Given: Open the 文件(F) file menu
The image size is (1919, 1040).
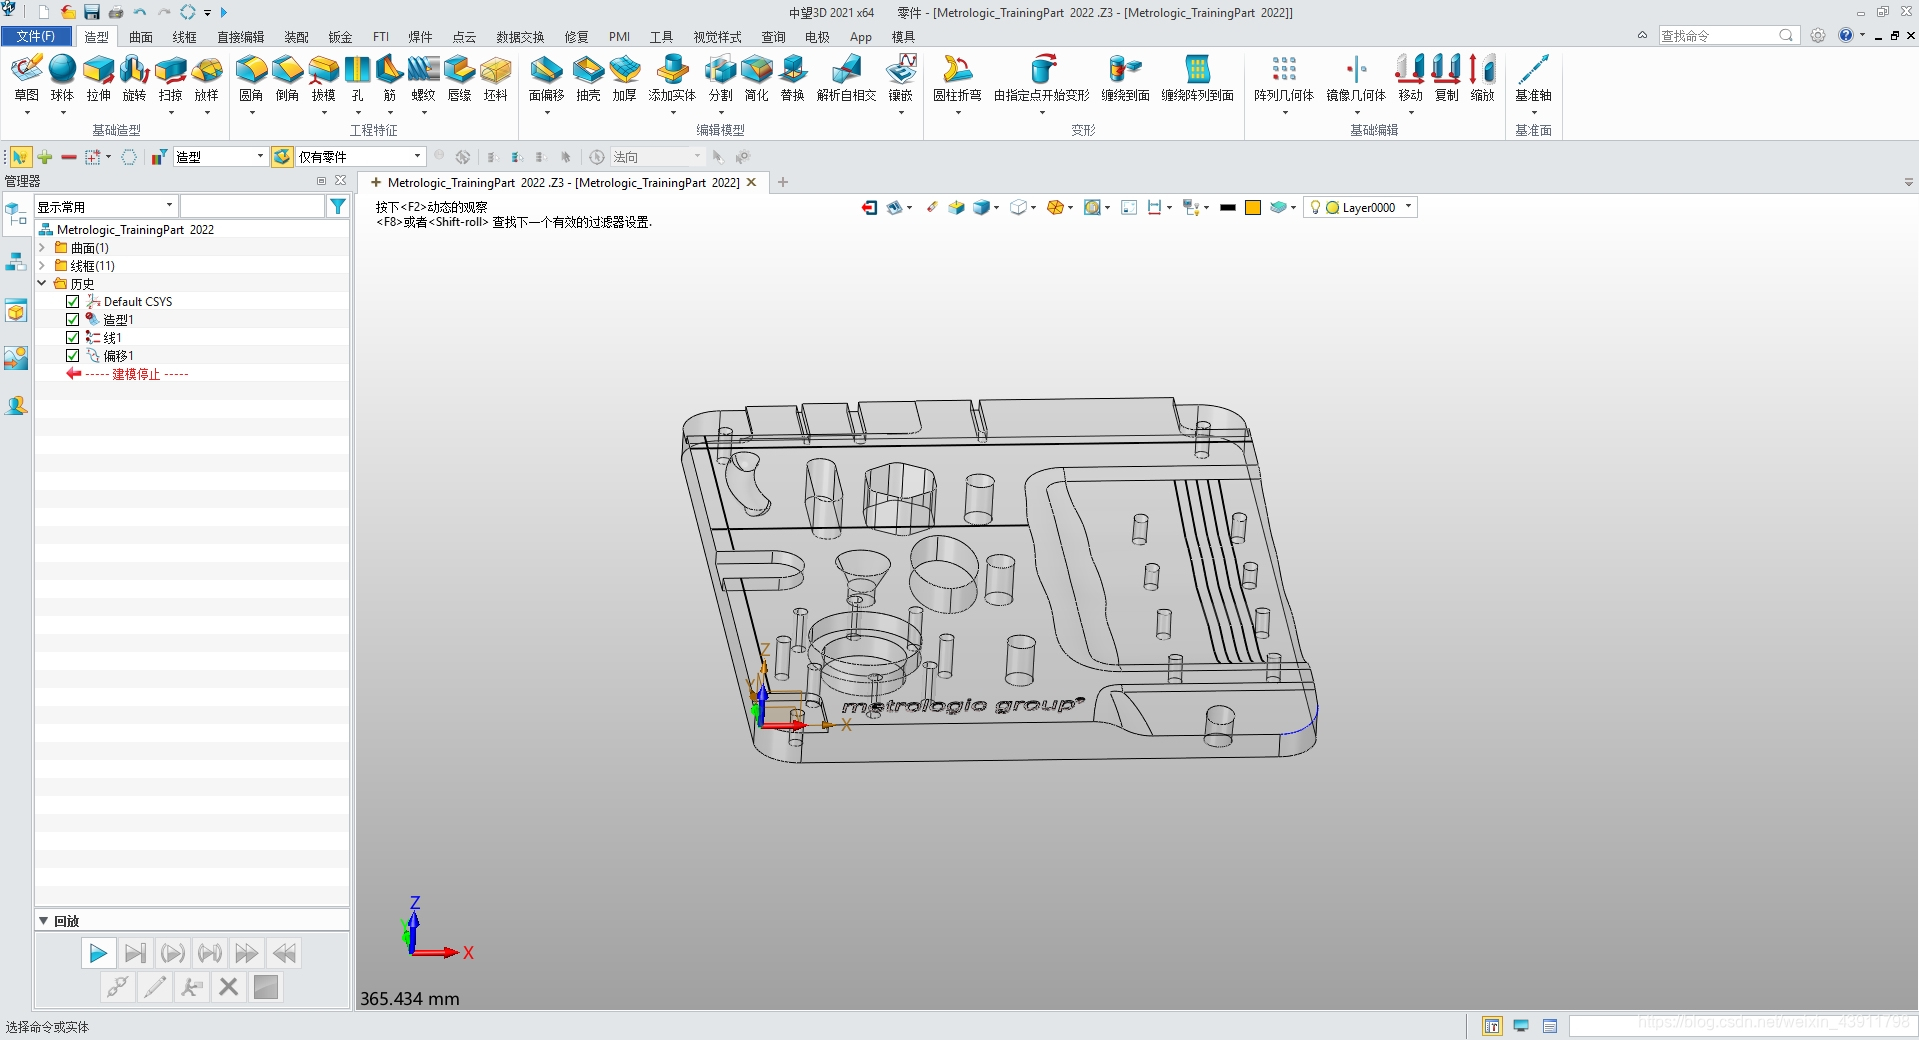Looking at the screenshot, I should [x=36, y=36].
